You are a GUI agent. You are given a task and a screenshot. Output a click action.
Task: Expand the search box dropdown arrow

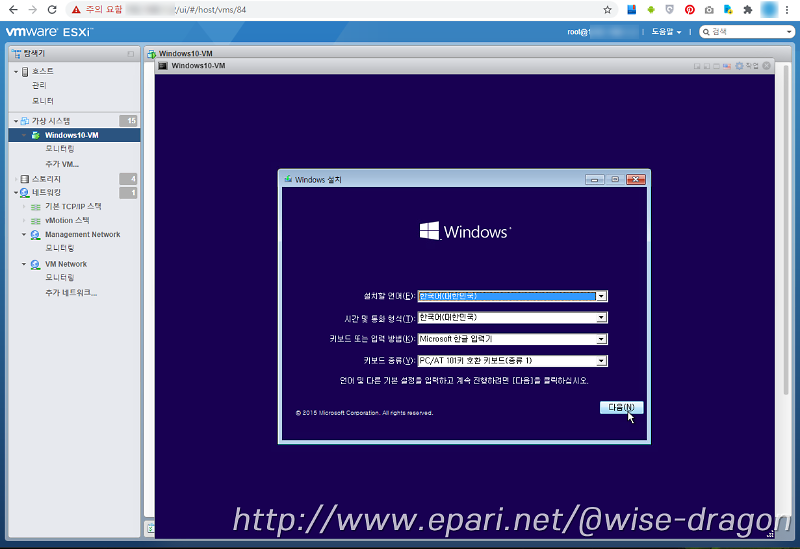789,32
